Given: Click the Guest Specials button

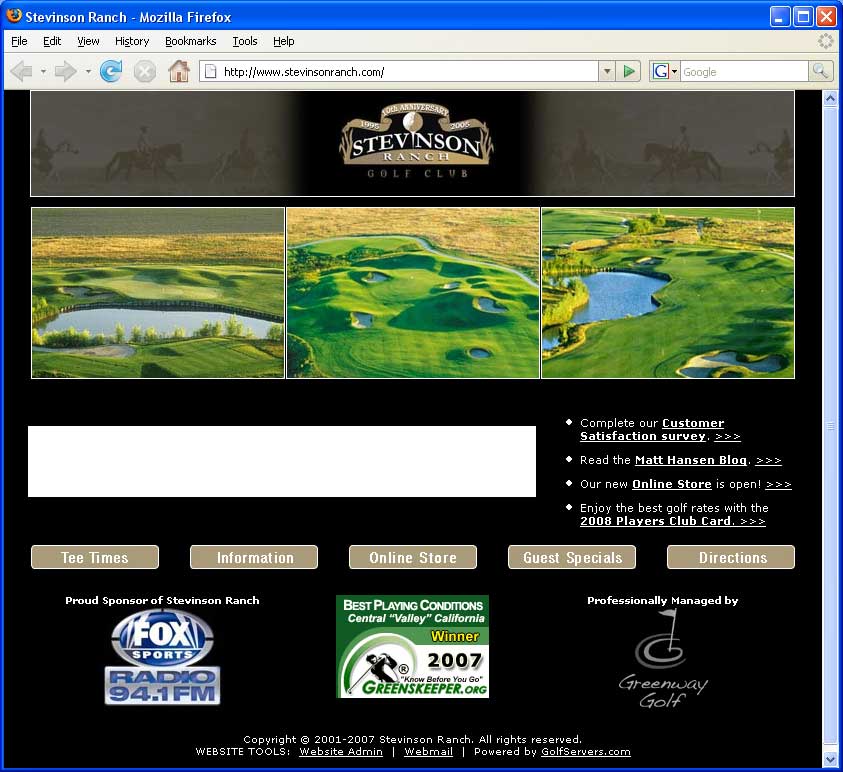Looking at the screenshot, I should [x=572, y=557].
